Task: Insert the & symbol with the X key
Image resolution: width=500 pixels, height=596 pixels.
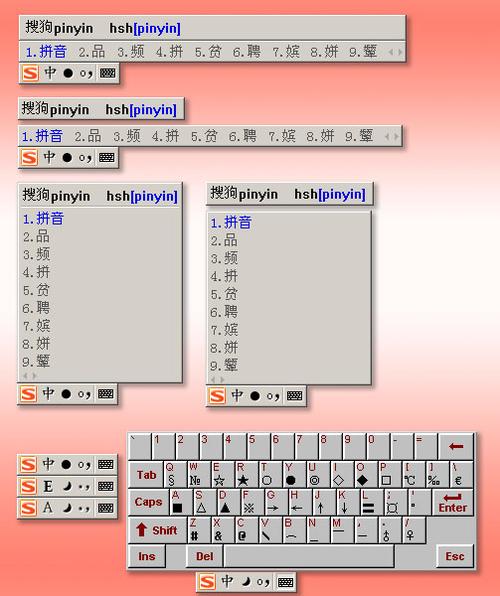Action: pos(222,530)
